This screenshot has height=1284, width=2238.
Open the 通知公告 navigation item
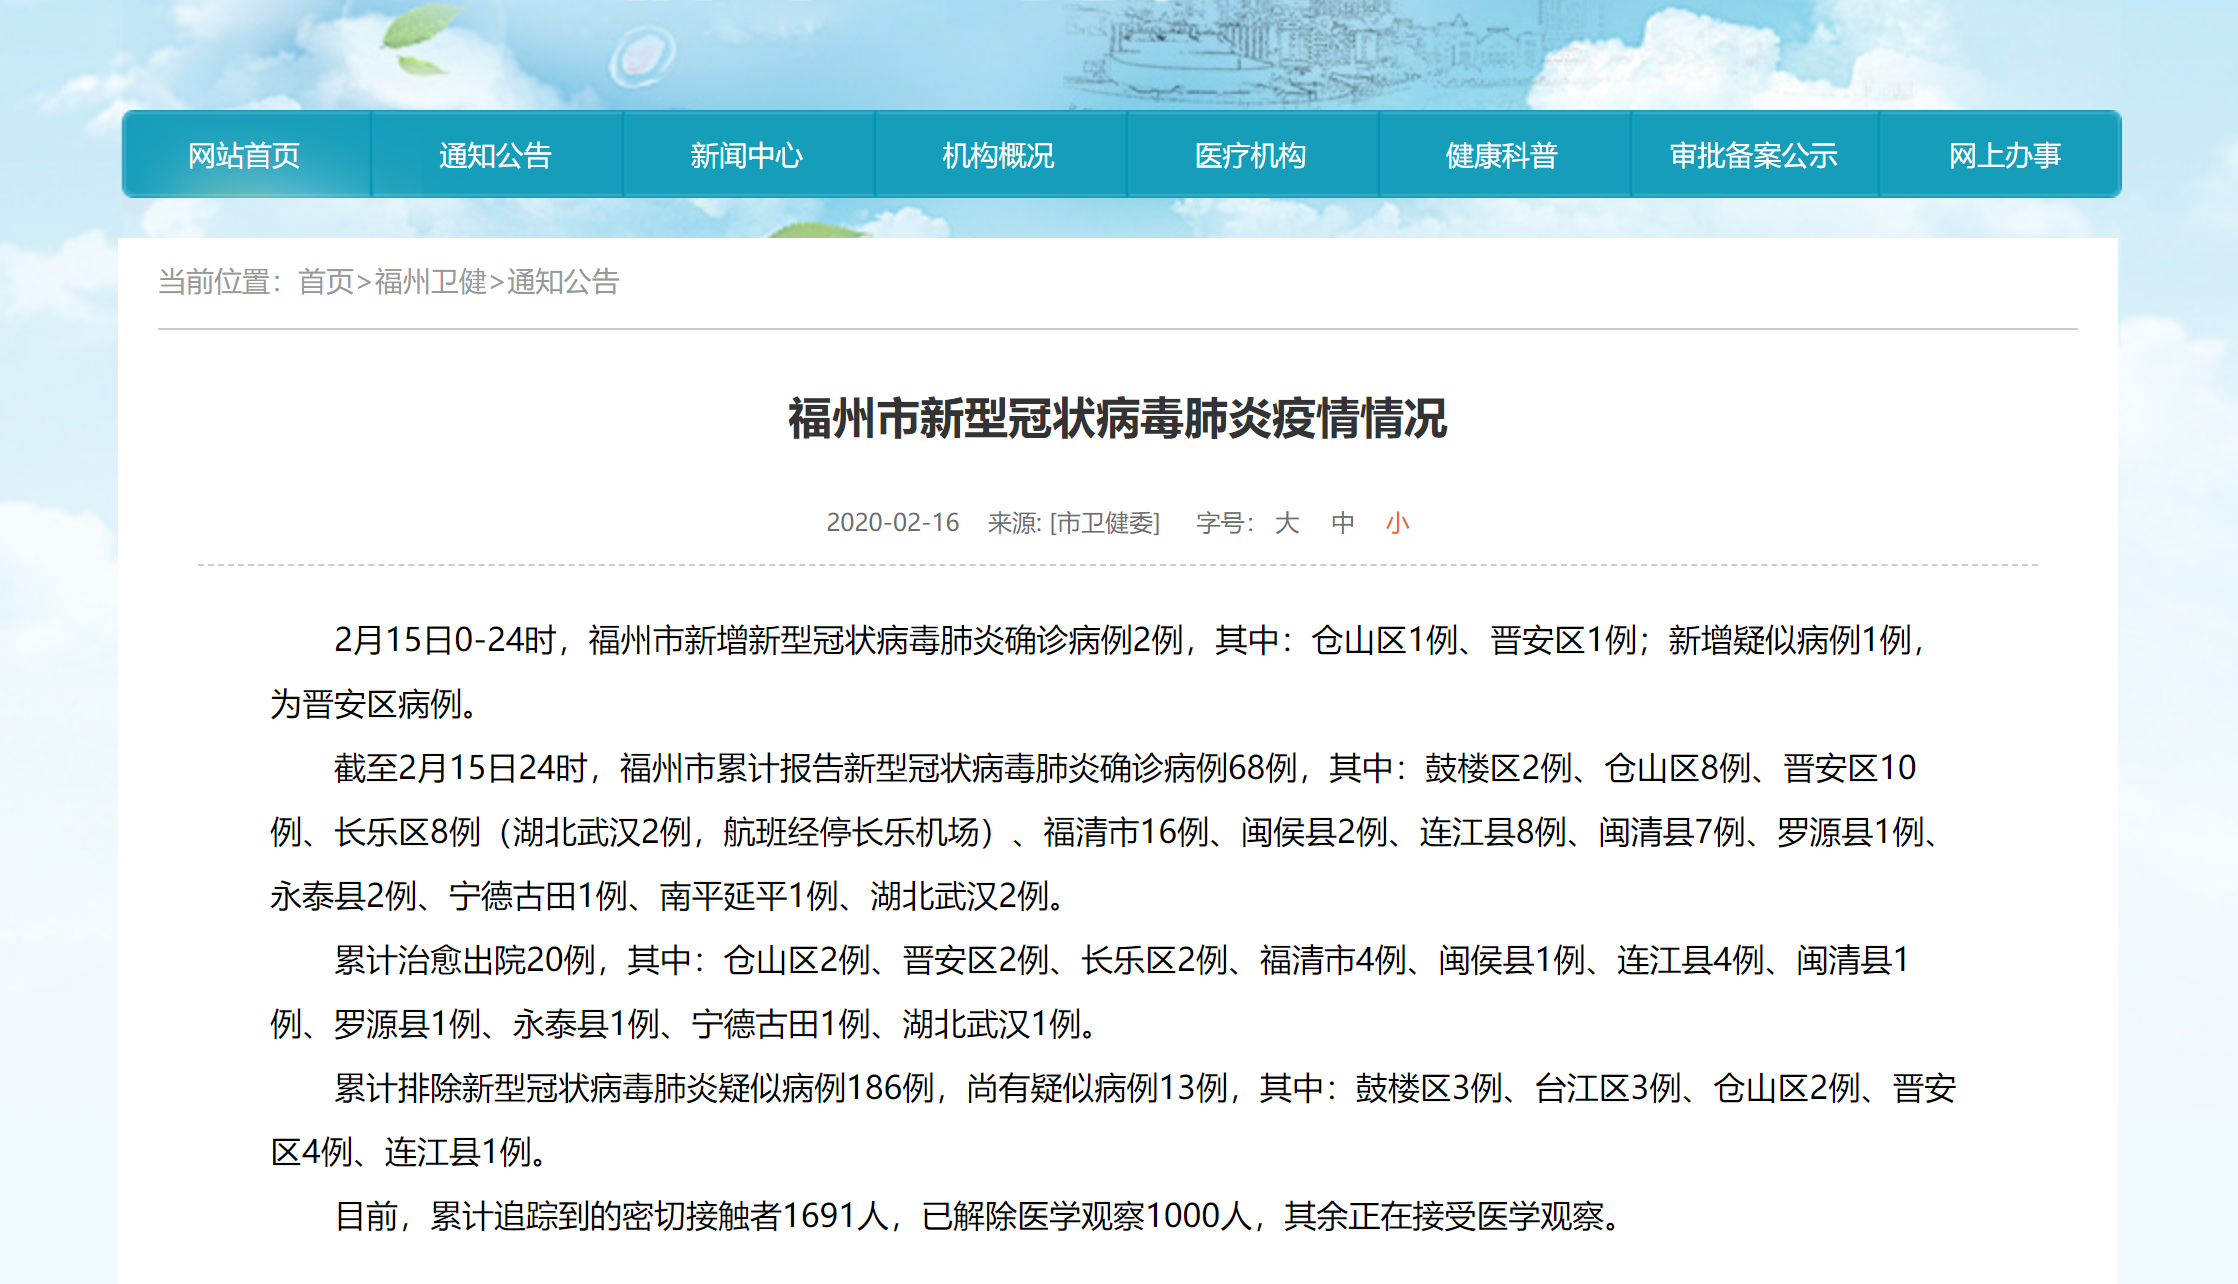(496, 155)
